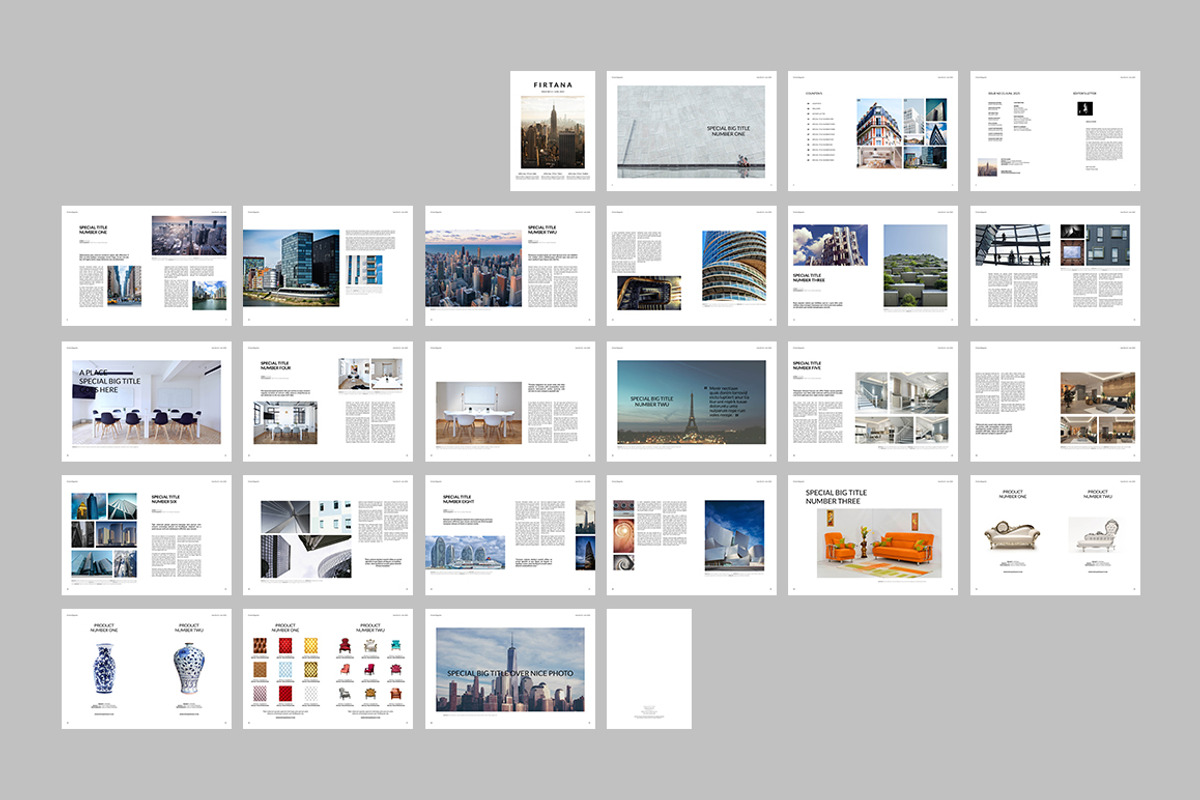Image resolution: width=1200 pixels, height=800 pixels.
Task: Click the SPECIAL TITLE NUMBER SIX heading
Action: 165,499
